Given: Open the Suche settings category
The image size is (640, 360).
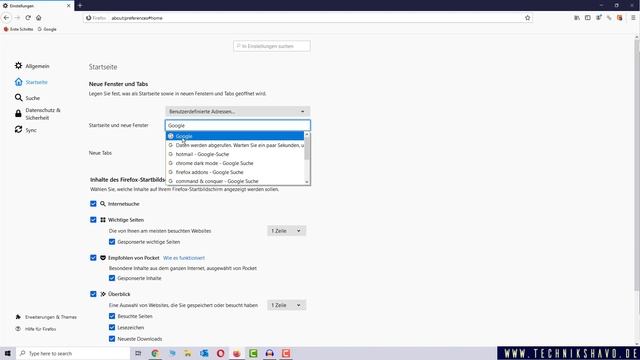Looking at the screenshot, I should pos(27,98).
